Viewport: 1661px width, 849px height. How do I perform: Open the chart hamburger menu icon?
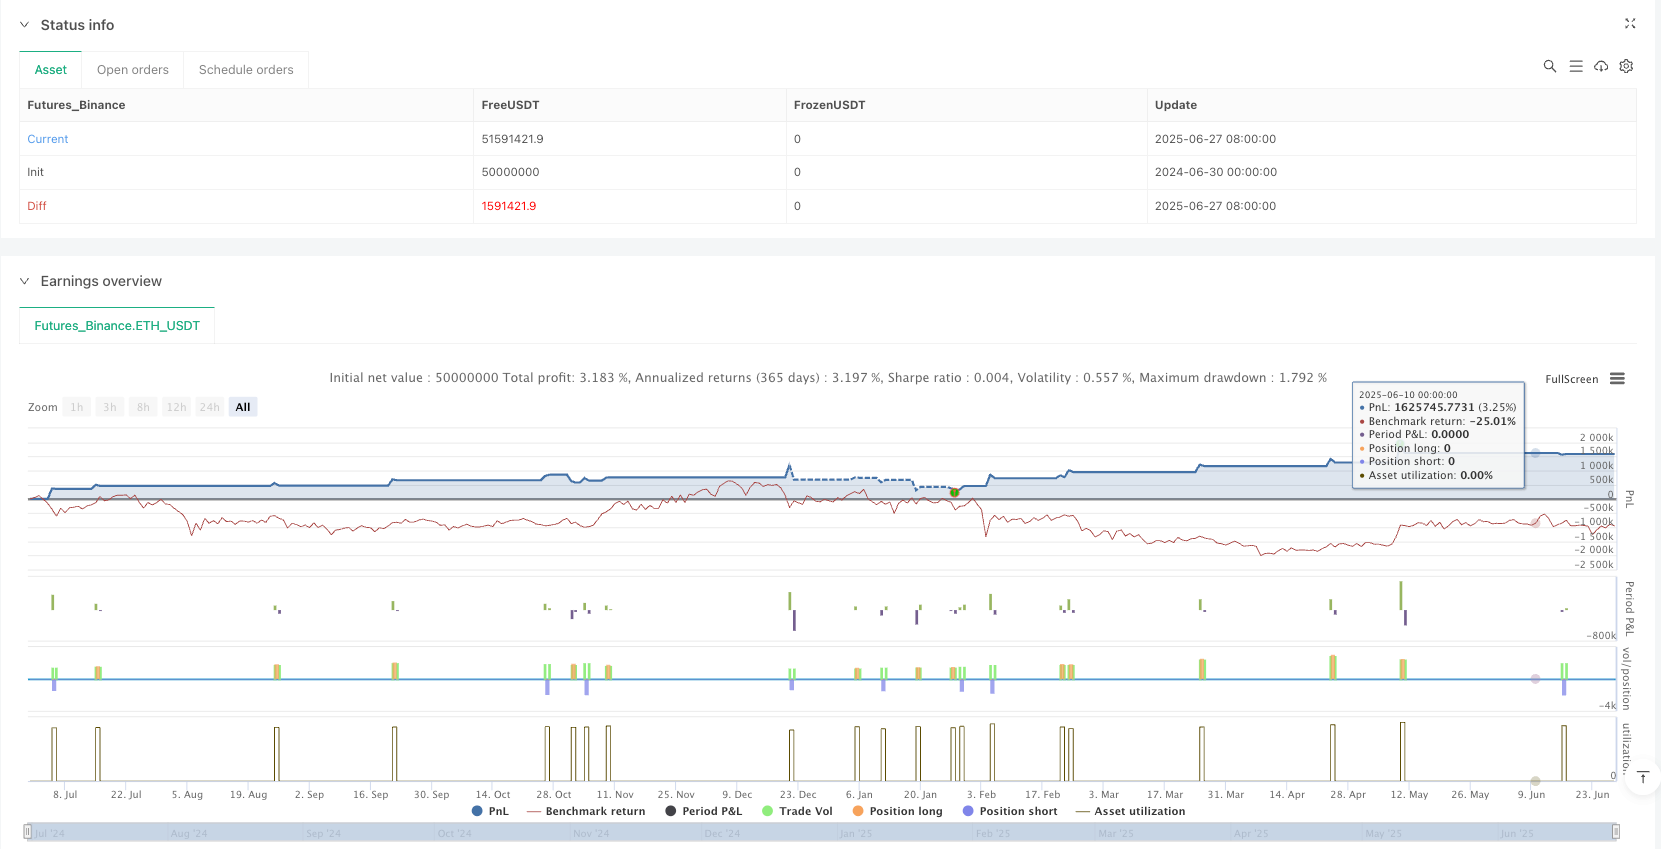click(x=1617, y=379)
